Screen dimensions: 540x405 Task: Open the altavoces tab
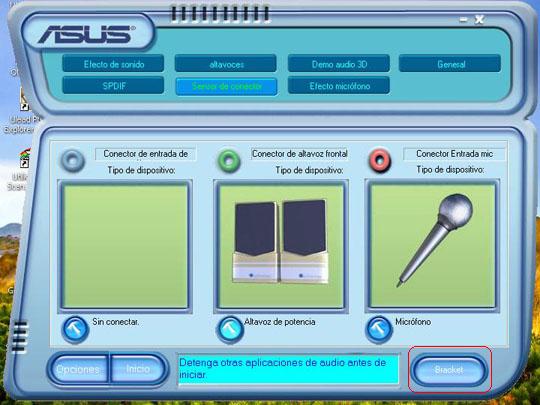pyautogui.click(x=226, y=64)
